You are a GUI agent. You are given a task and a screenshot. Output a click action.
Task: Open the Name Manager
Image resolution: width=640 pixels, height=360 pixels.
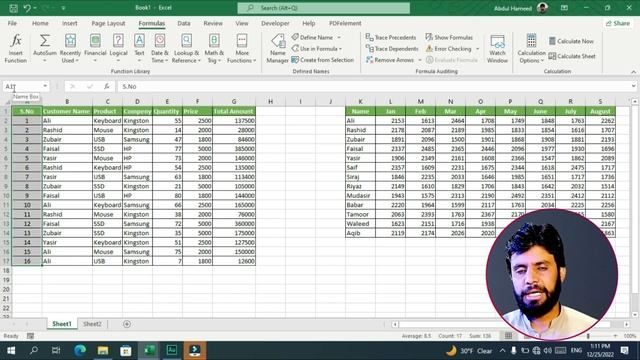(x=278, y=48)
